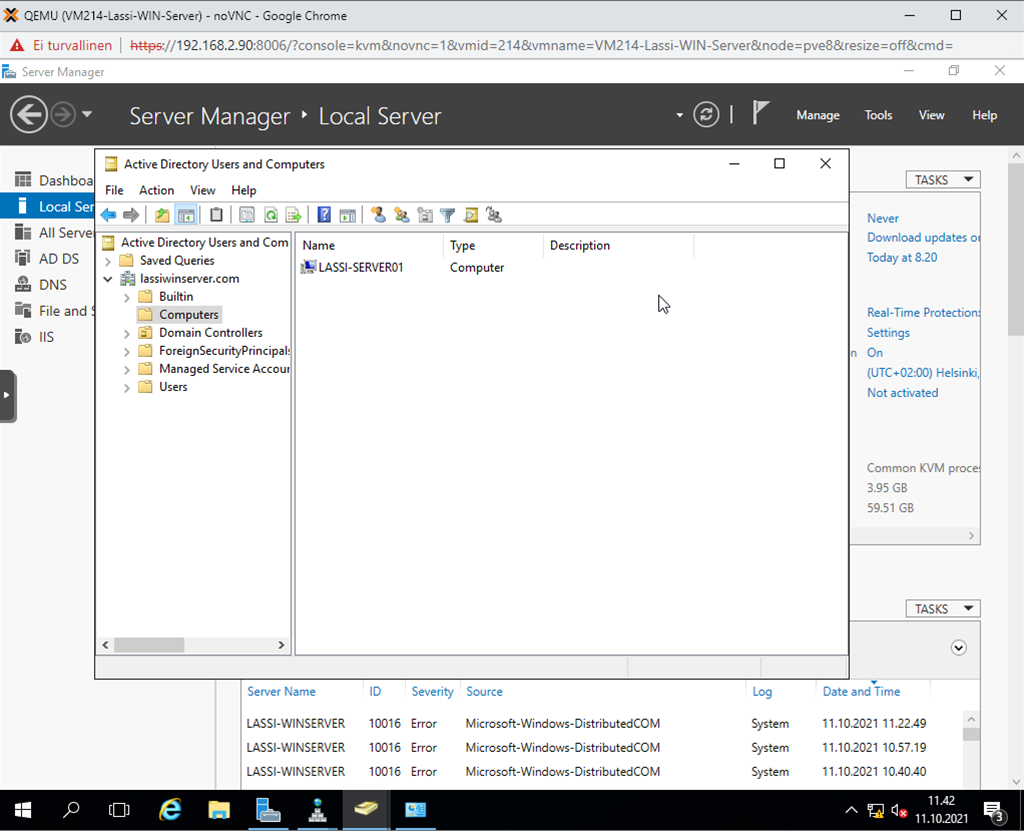Viewport: 1024px width, 831px height.
Task: Open filter options using funnel icon
Action: 448,215
